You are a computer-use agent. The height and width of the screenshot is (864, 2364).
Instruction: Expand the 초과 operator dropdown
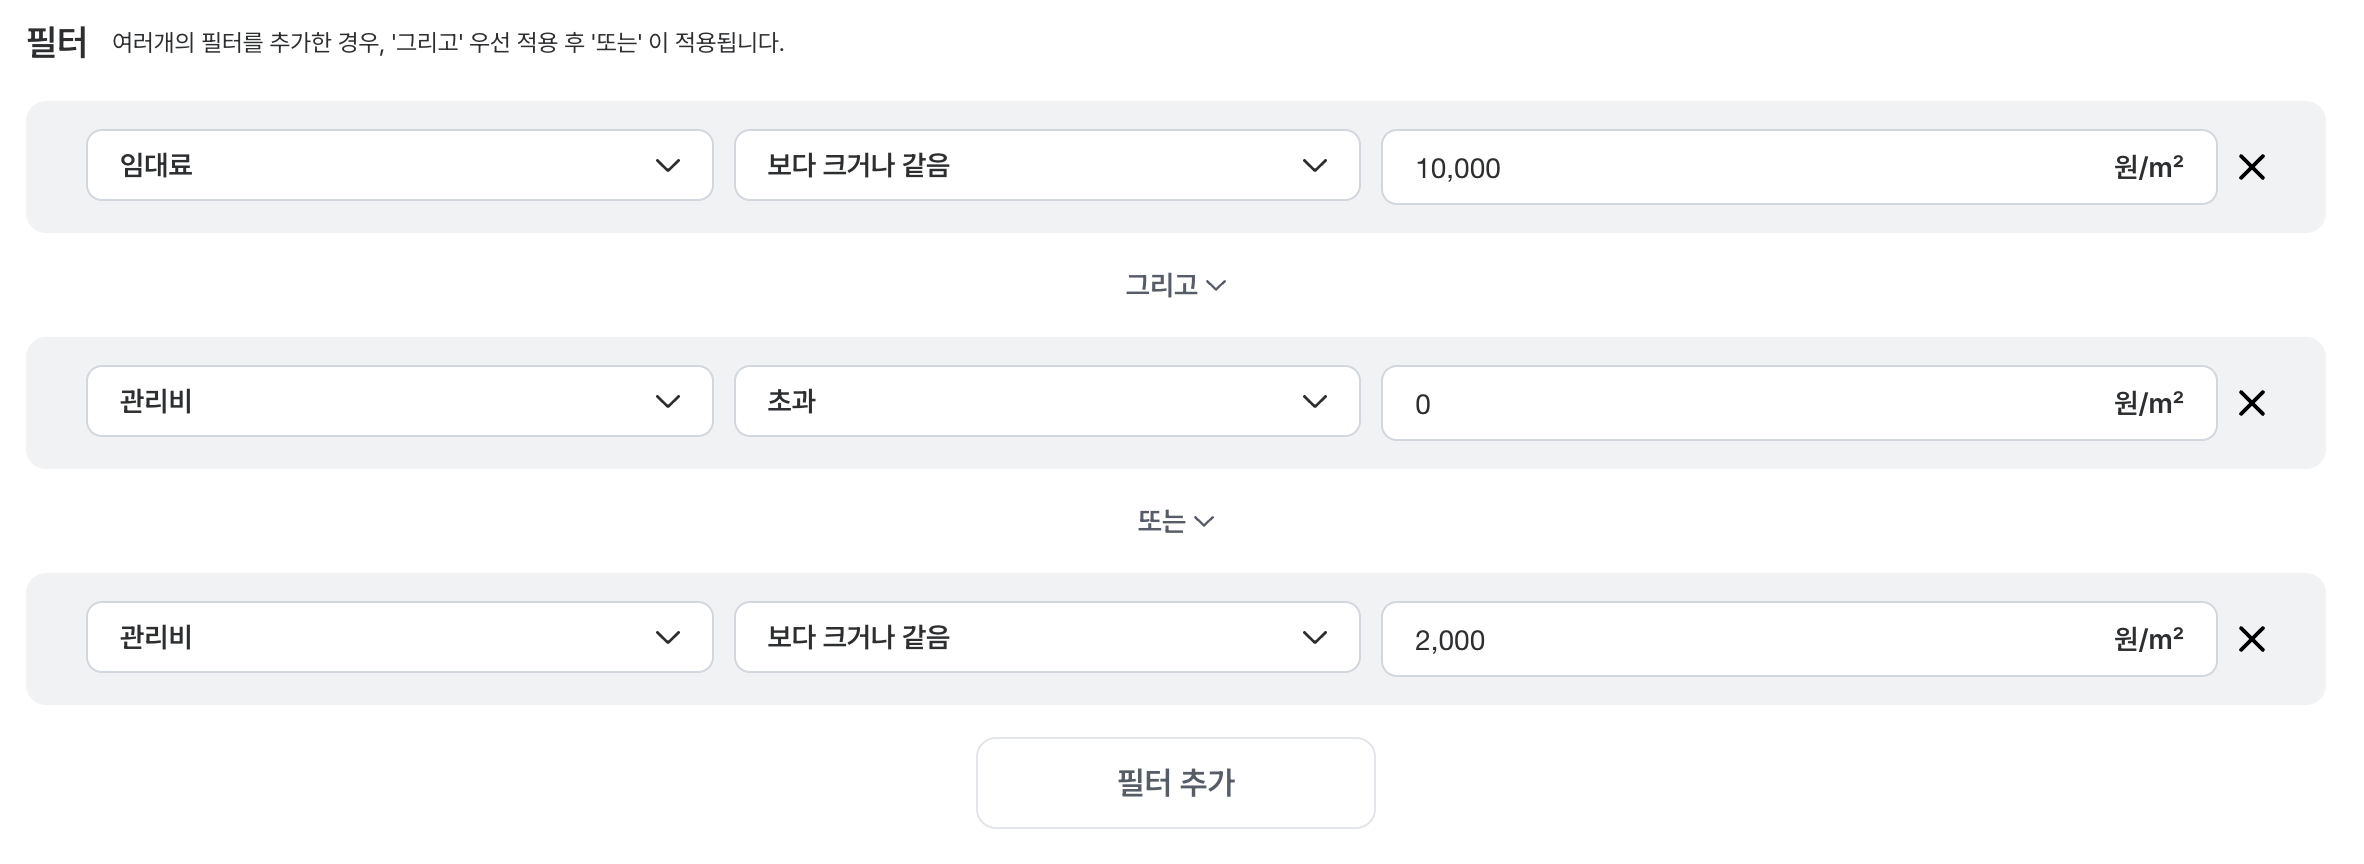[x=1046, y=401]
